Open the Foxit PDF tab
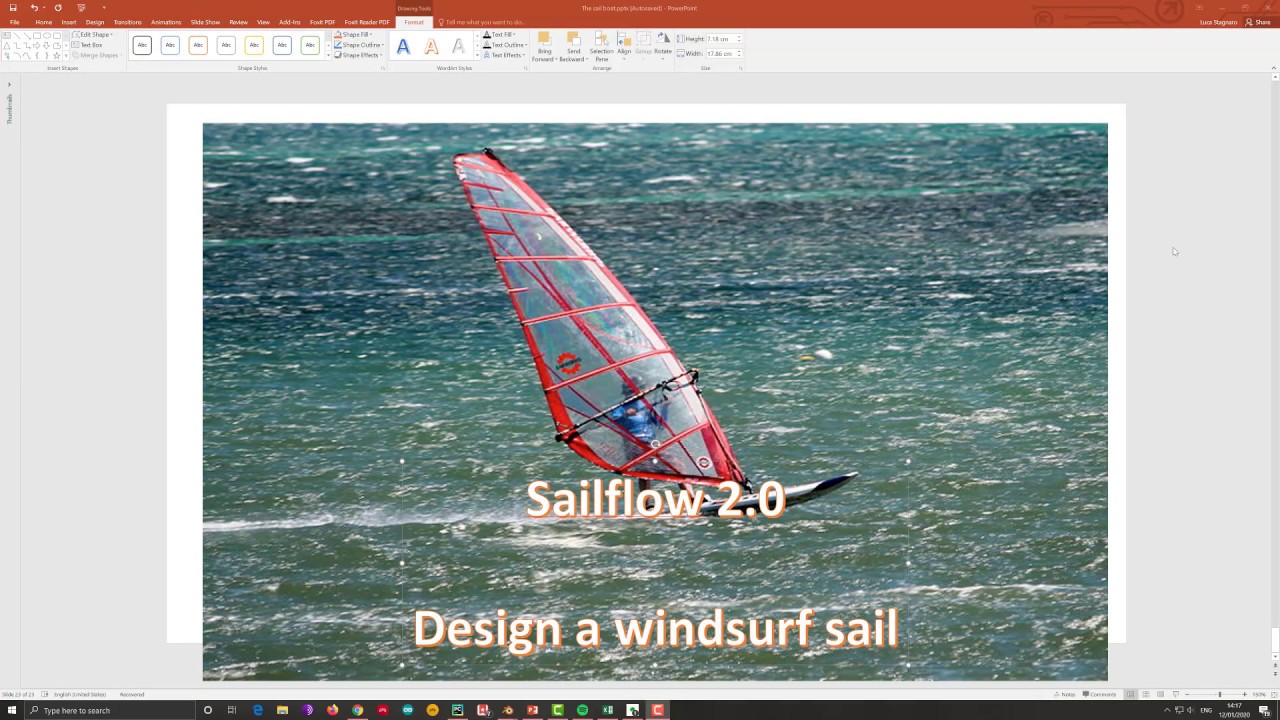Screen dimensions: 1280x720 [x=322, y=22]
